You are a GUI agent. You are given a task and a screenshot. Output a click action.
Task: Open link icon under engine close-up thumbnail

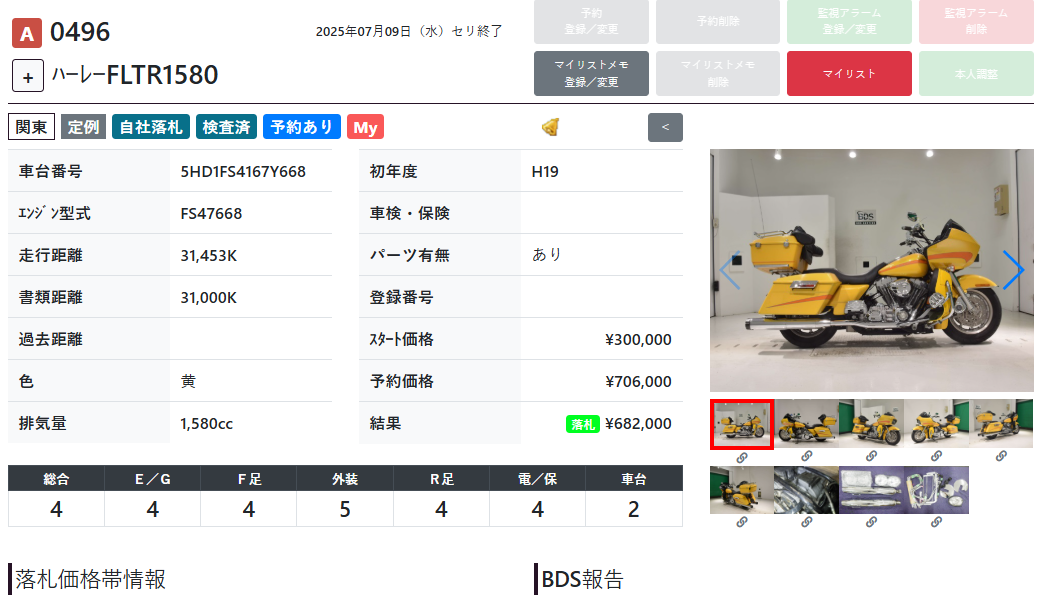point(807,522)
